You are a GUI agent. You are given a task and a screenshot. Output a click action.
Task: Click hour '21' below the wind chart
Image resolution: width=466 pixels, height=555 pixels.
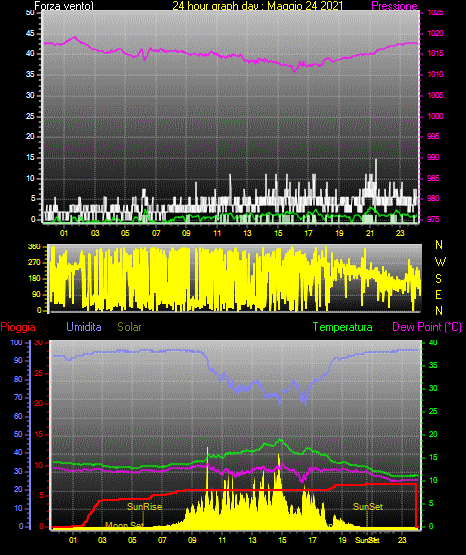[x=370, y=233]
